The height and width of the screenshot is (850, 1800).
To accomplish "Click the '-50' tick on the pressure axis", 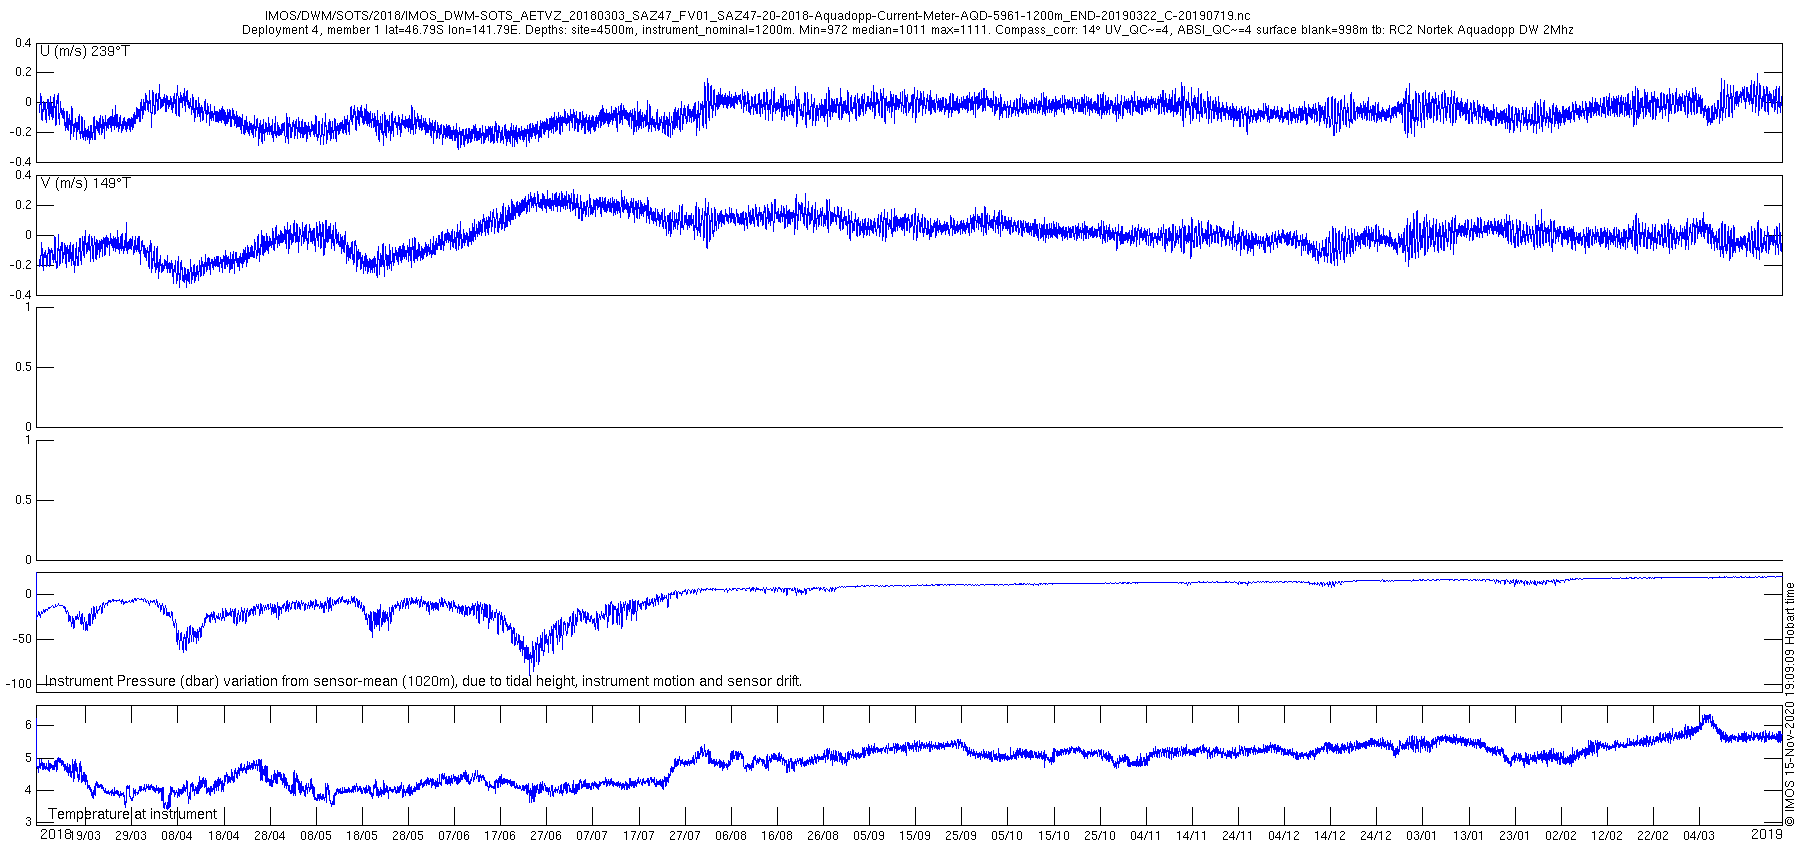I will point(23,639).
